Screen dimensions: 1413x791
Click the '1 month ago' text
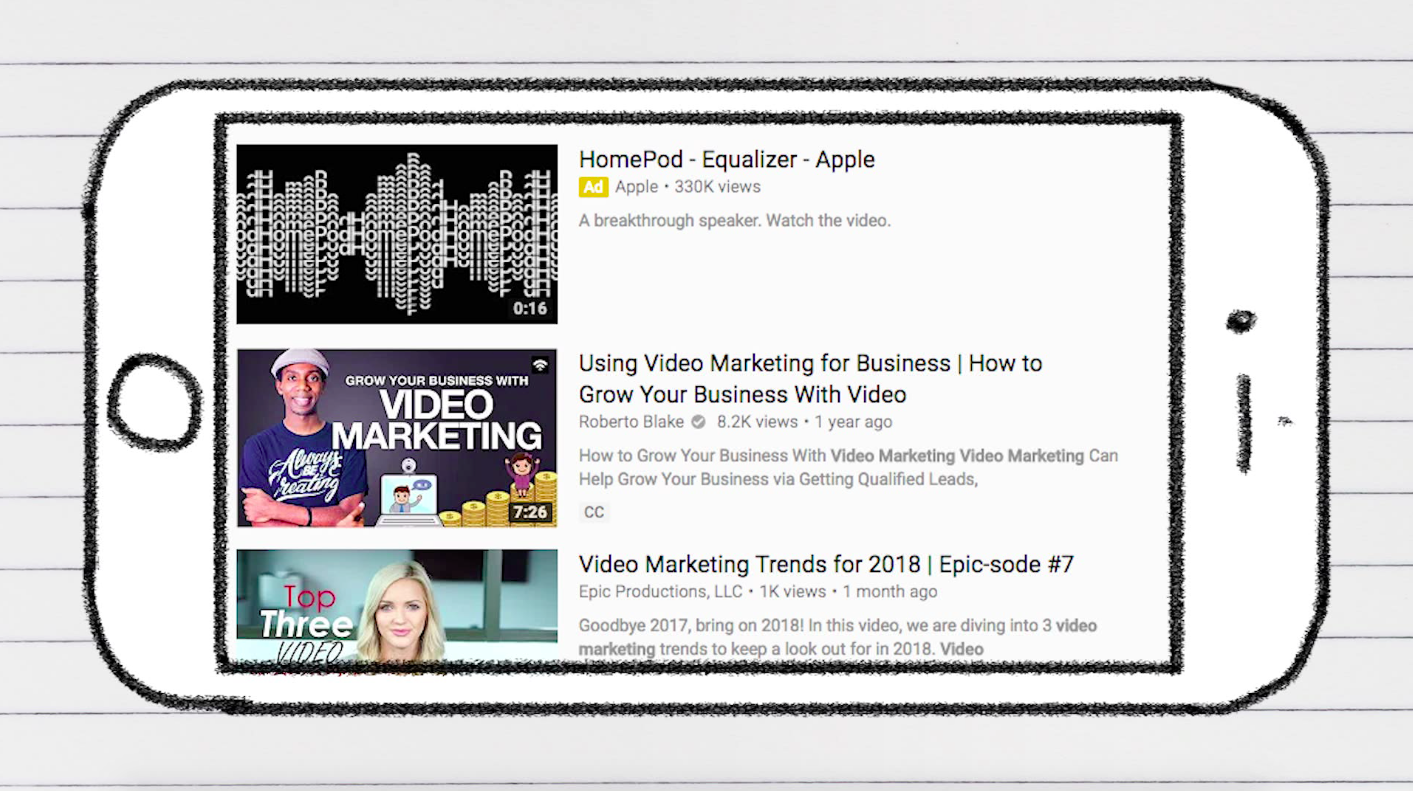tap(890, 592)
